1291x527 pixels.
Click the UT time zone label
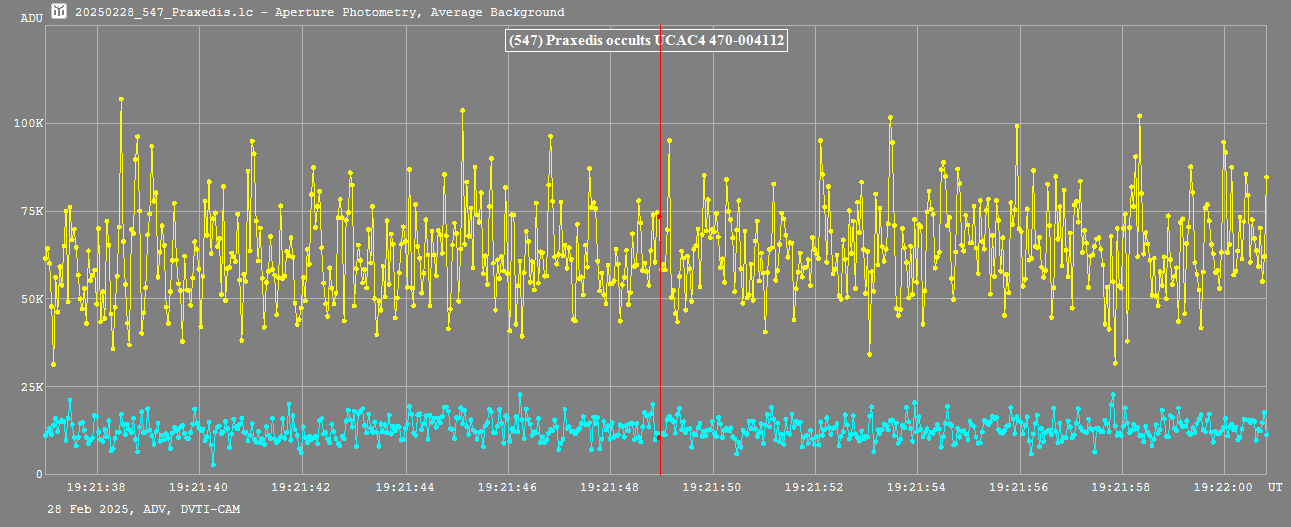[1275, 488]
